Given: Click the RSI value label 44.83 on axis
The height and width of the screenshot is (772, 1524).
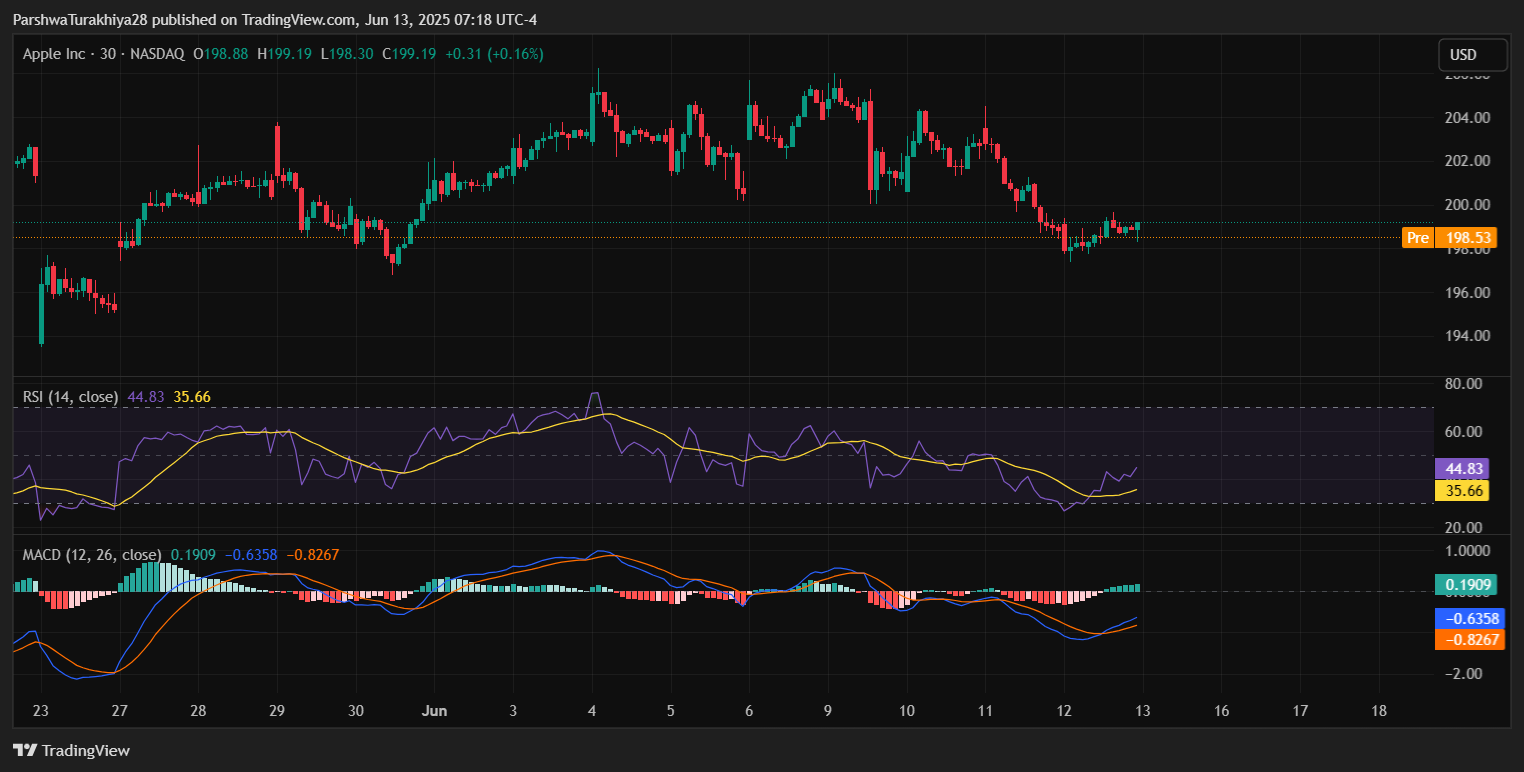Looking at the screenshot, I should tap(1462, 469).
